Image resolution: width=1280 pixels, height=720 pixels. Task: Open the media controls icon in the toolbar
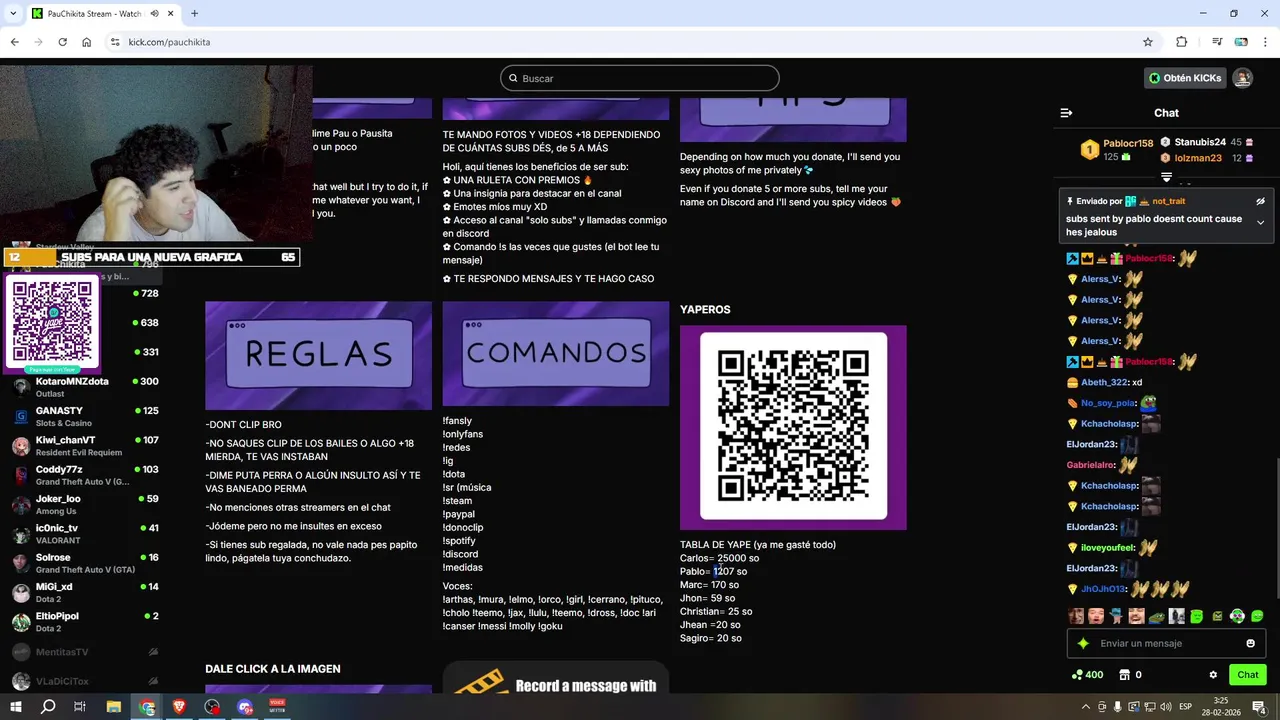pyautogui.click(x=1217, y=42)
